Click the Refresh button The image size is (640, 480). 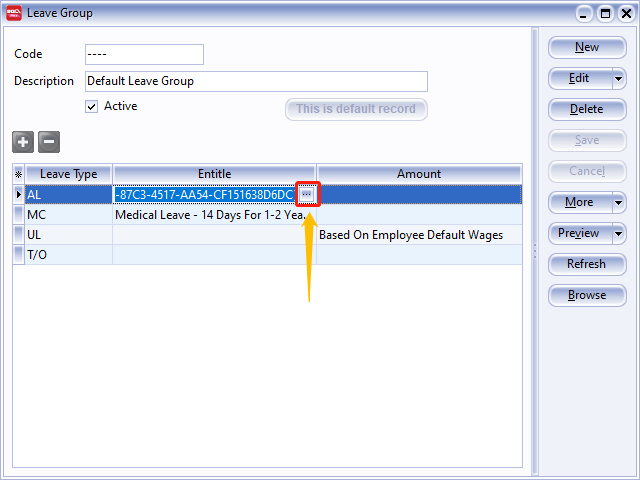587,264
